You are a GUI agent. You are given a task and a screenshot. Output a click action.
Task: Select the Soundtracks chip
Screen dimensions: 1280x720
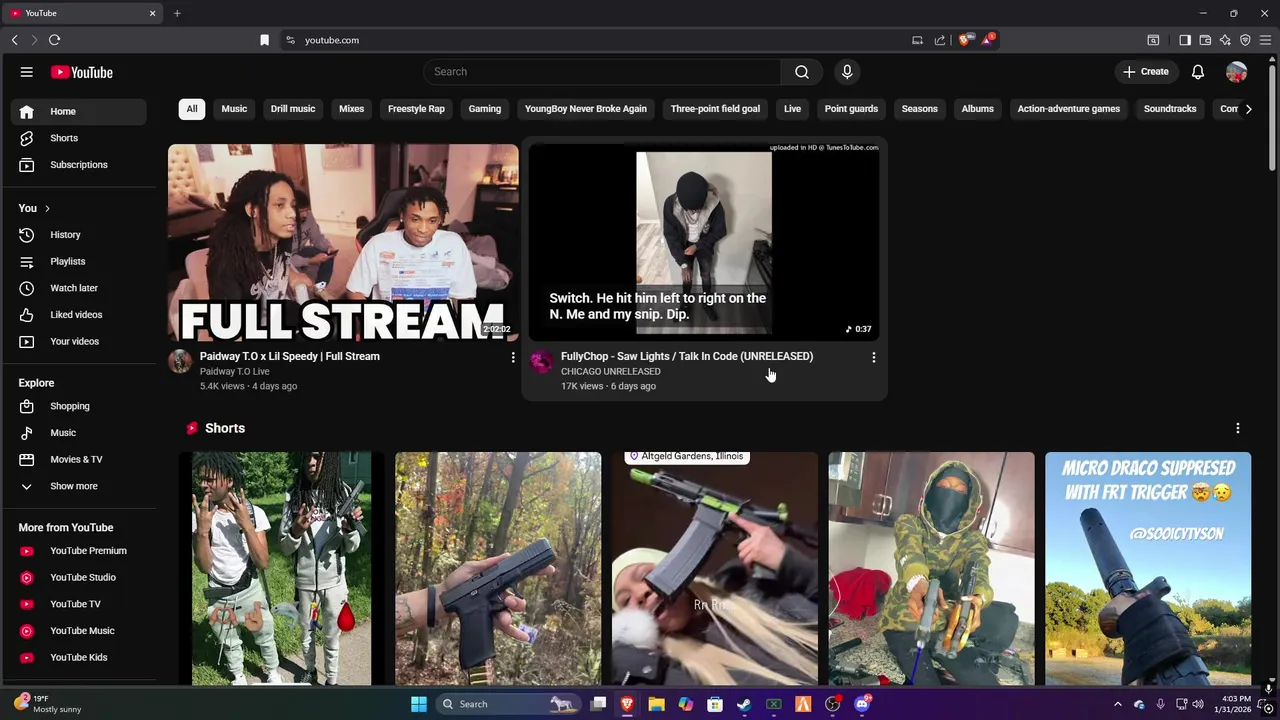1170,109
